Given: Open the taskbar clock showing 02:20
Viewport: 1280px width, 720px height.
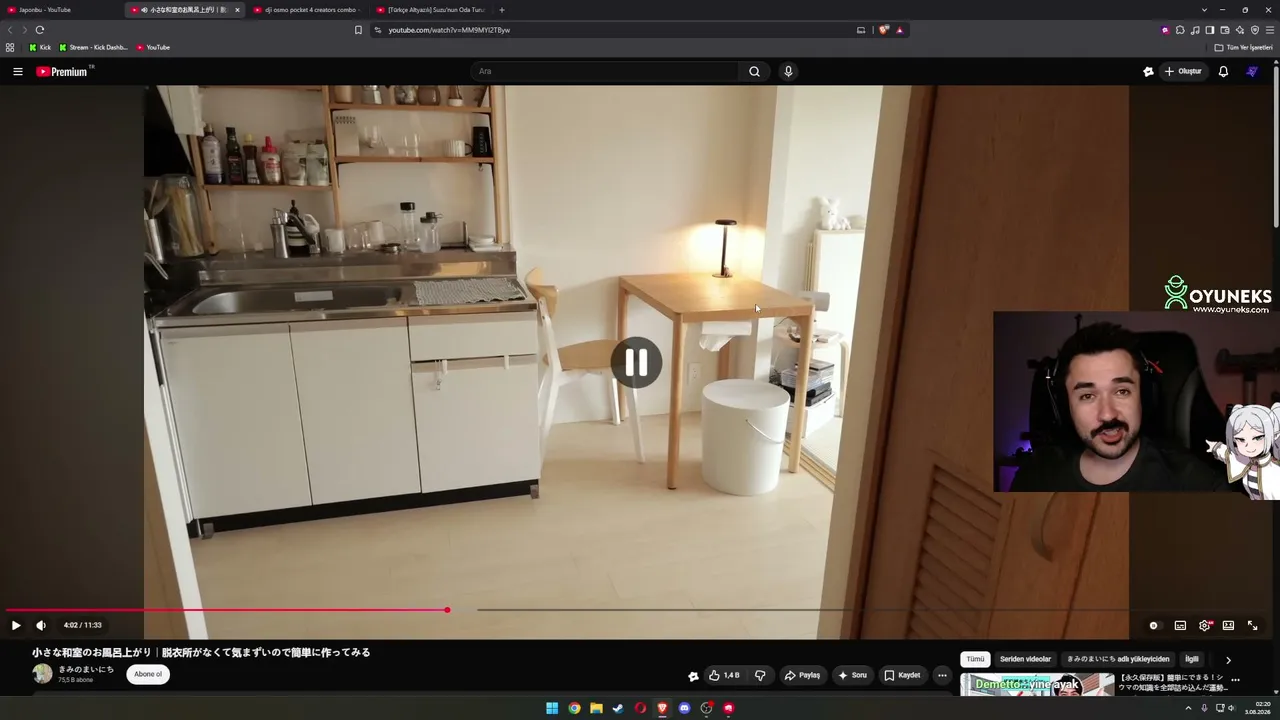Looking at the screenshot, I should tap(1257, 708).
